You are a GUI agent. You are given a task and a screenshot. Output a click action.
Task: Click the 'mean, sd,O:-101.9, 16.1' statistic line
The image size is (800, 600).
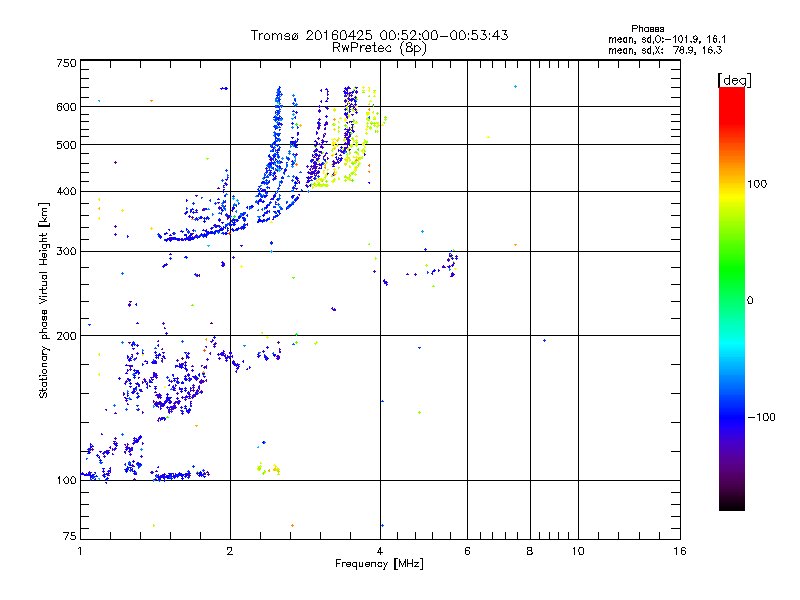pos(667,39)
